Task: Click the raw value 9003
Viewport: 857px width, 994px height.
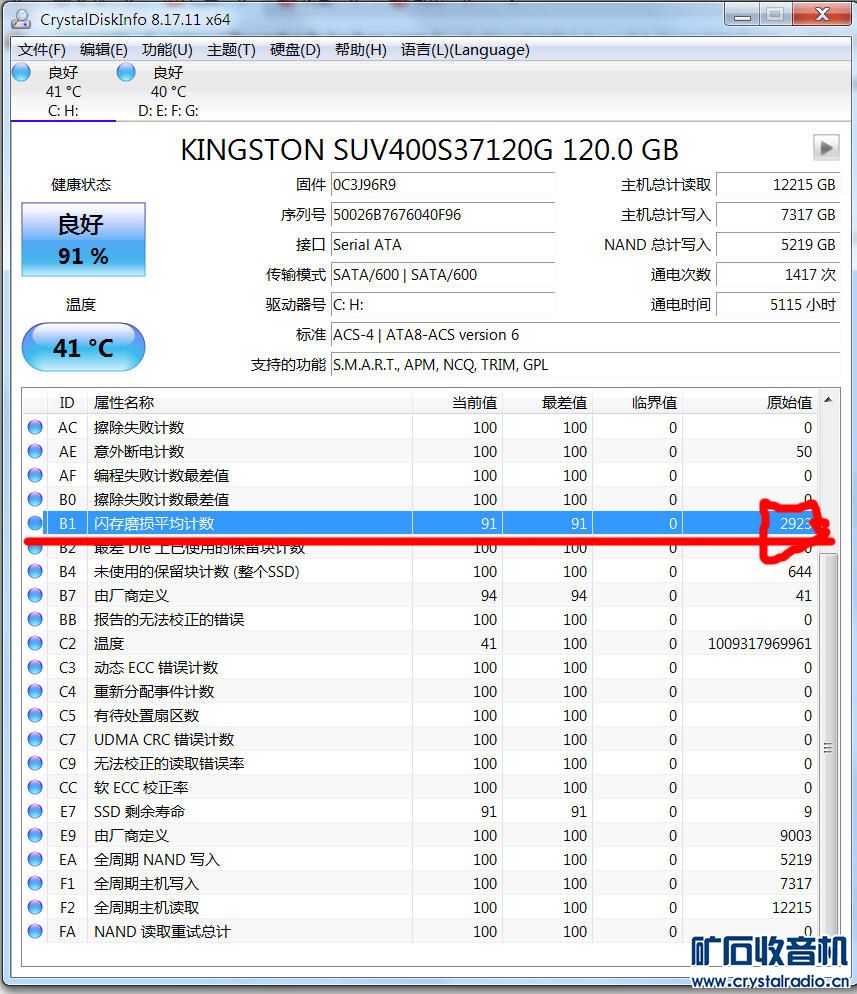Action: [x=796, y=836]
